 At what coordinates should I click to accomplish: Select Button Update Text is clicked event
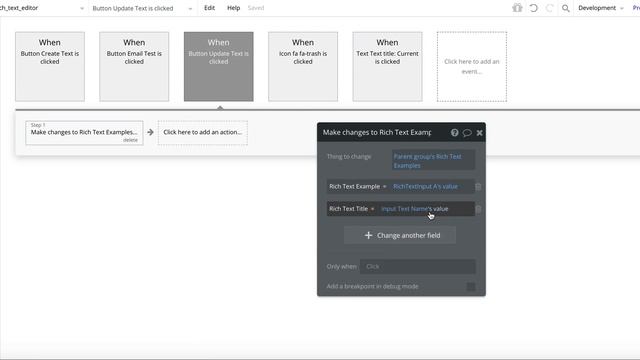pos(218,67)
